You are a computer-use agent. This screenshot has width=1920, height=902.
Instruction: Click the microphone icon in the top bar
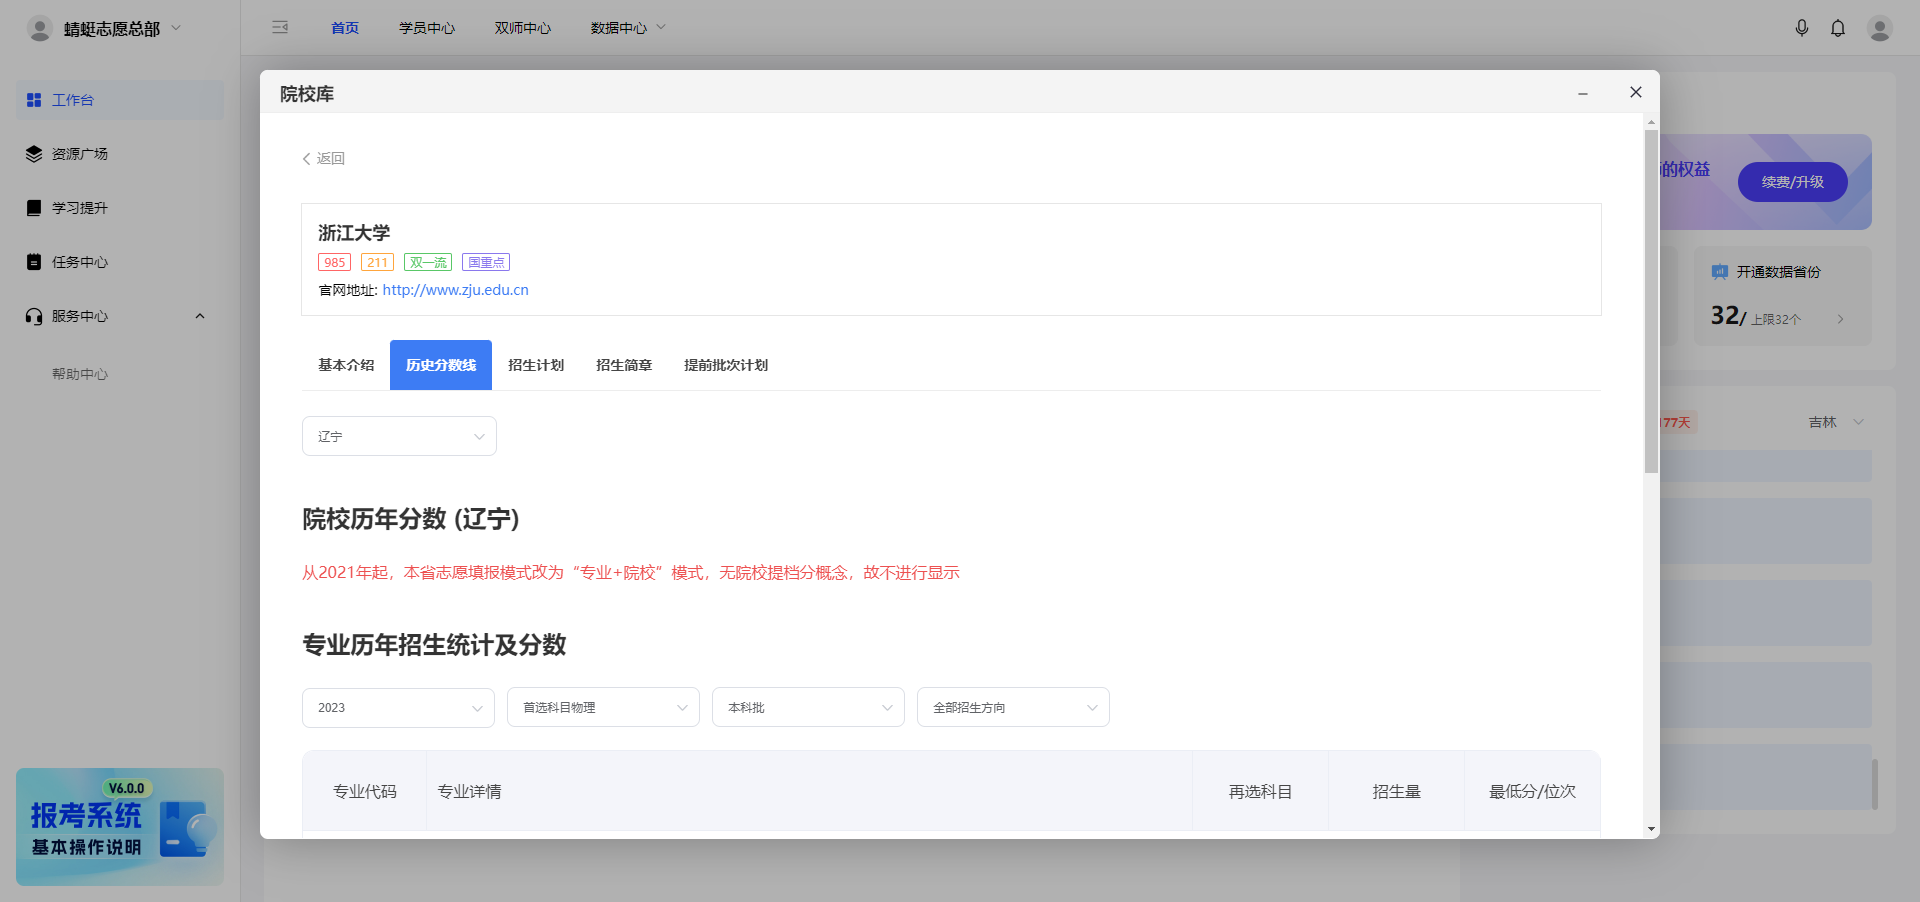1803,28
